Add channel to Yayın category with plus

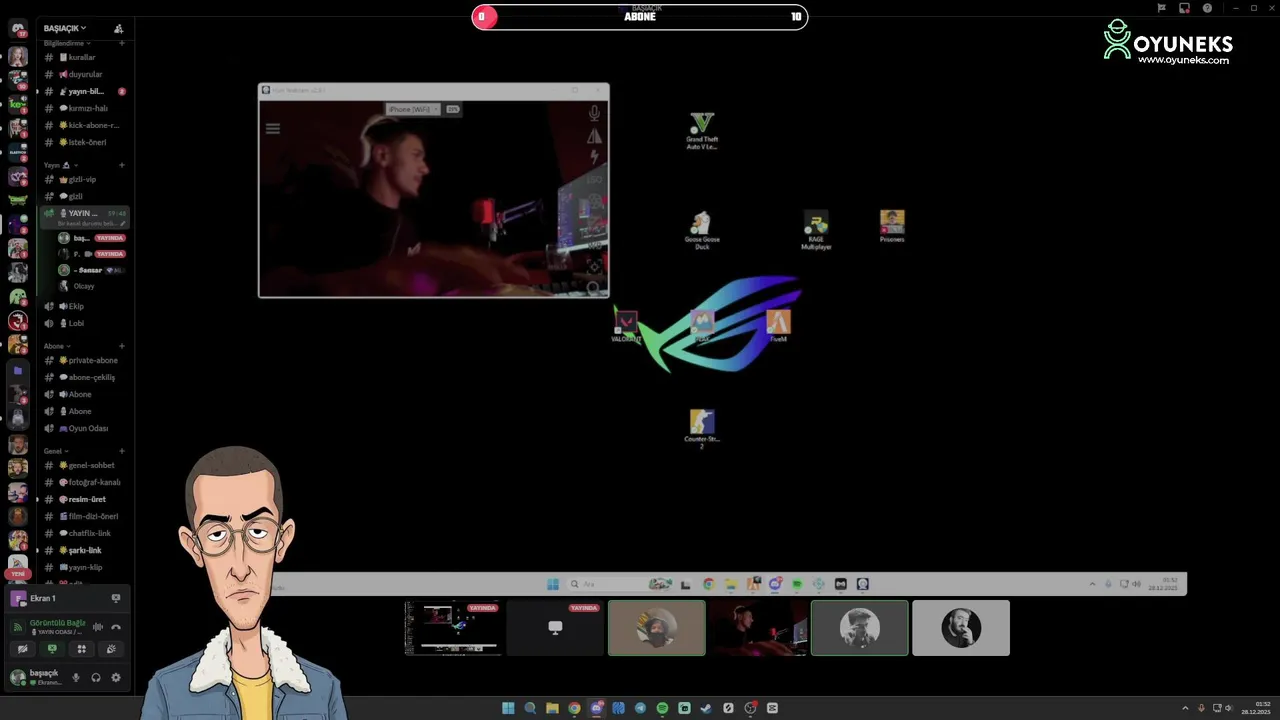coord(122,165)
